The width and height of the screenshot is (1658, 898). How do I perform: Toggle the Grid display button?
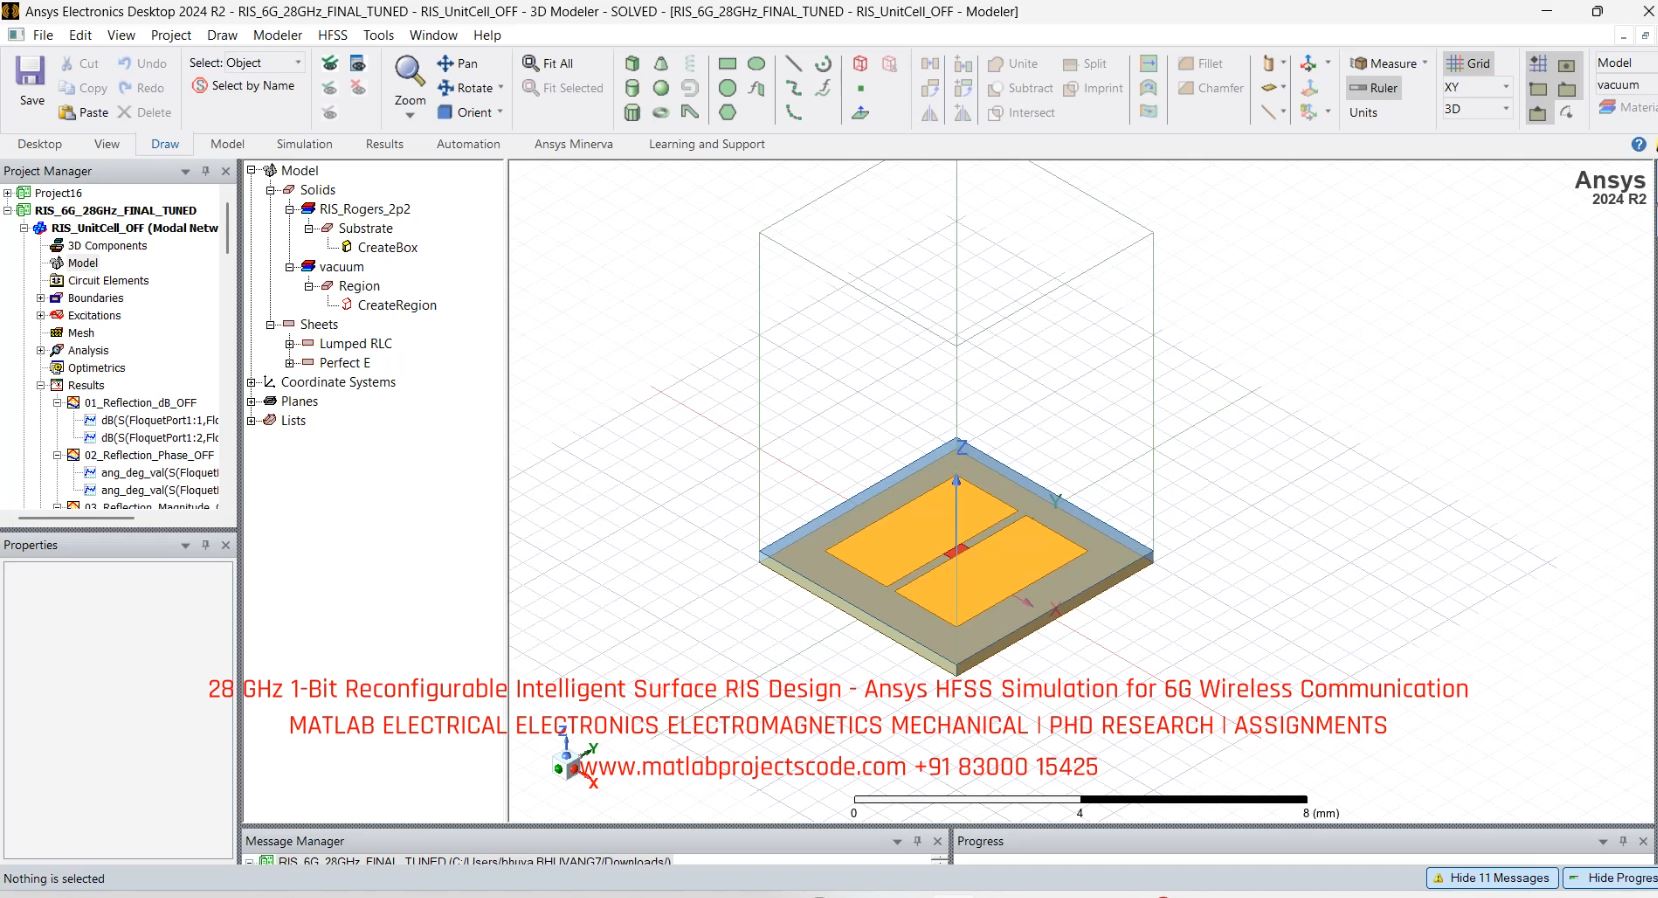[1469, 63]
